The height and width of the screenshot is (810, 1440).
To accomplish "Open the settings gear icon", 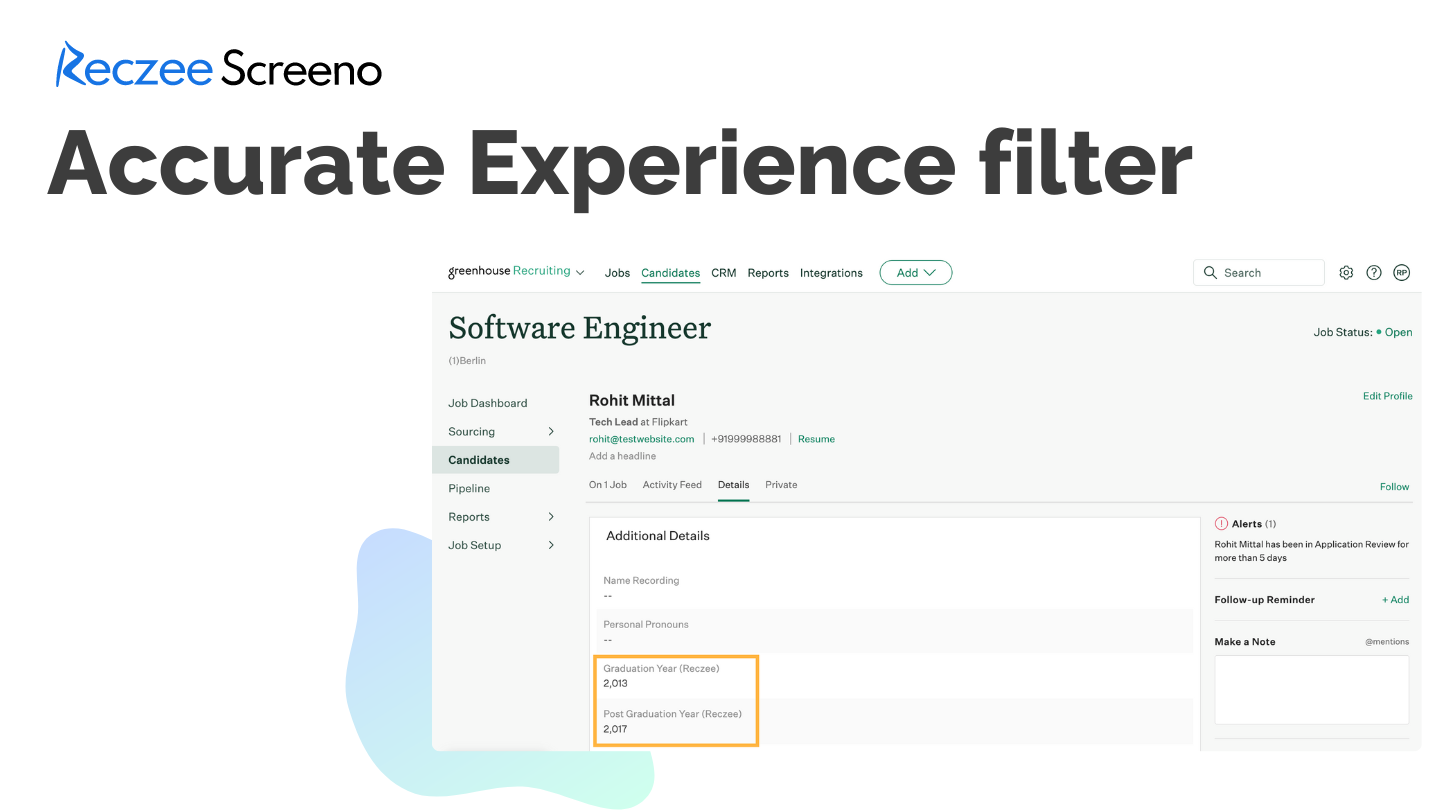I will [x=1346, y=273].
